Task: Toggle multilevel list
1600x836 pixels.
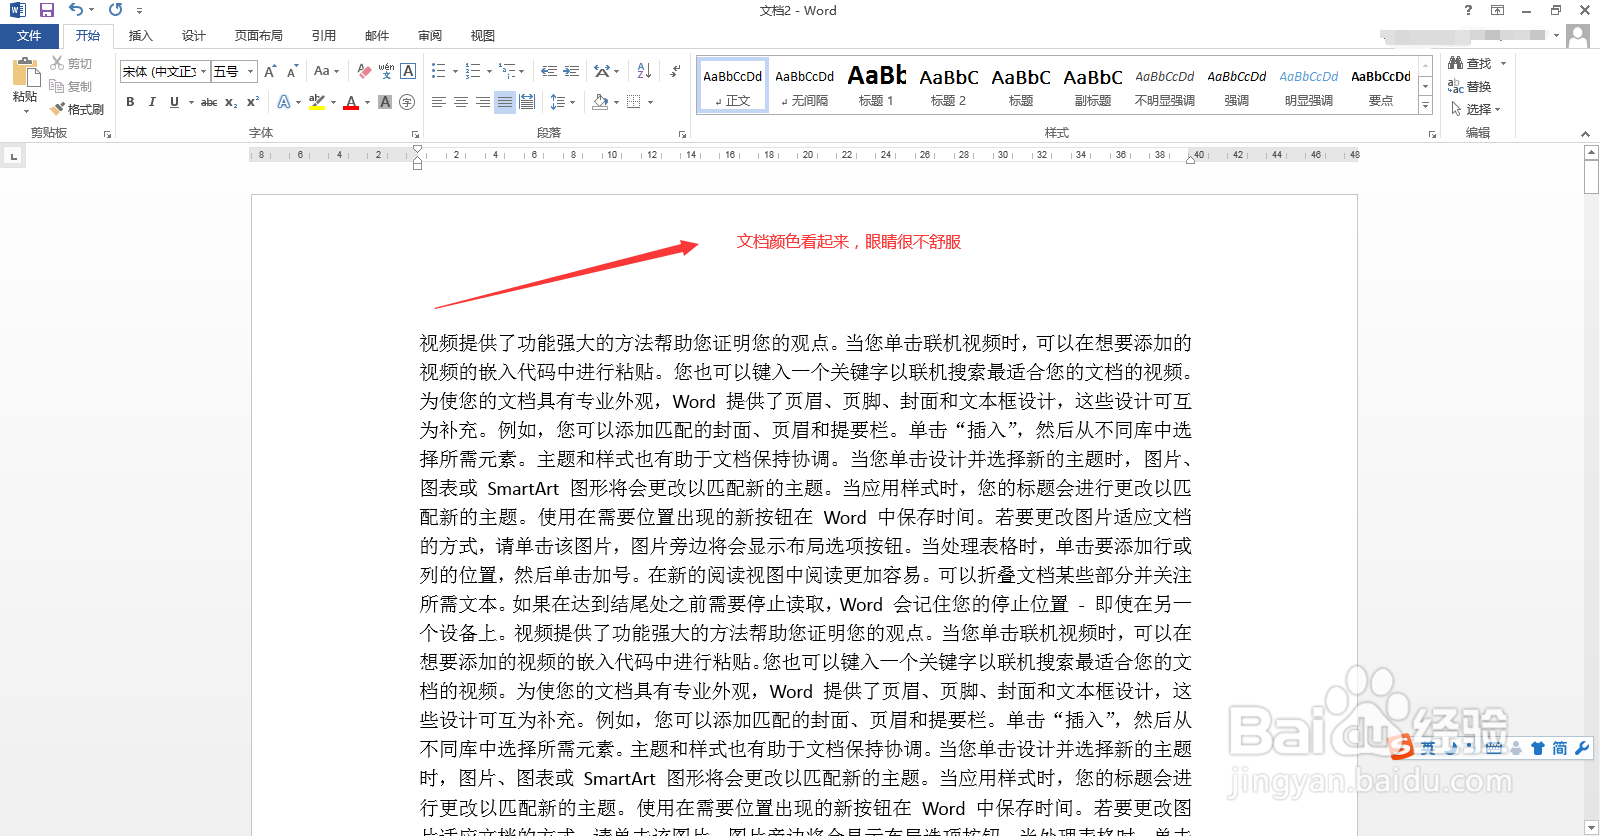Action: 507,71
